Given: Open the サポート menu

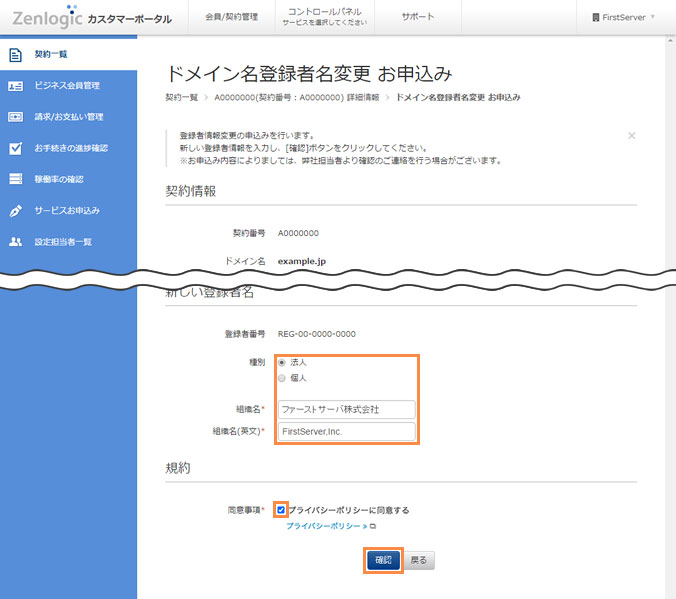Looking at the screenshot, I should pos(418,17).
